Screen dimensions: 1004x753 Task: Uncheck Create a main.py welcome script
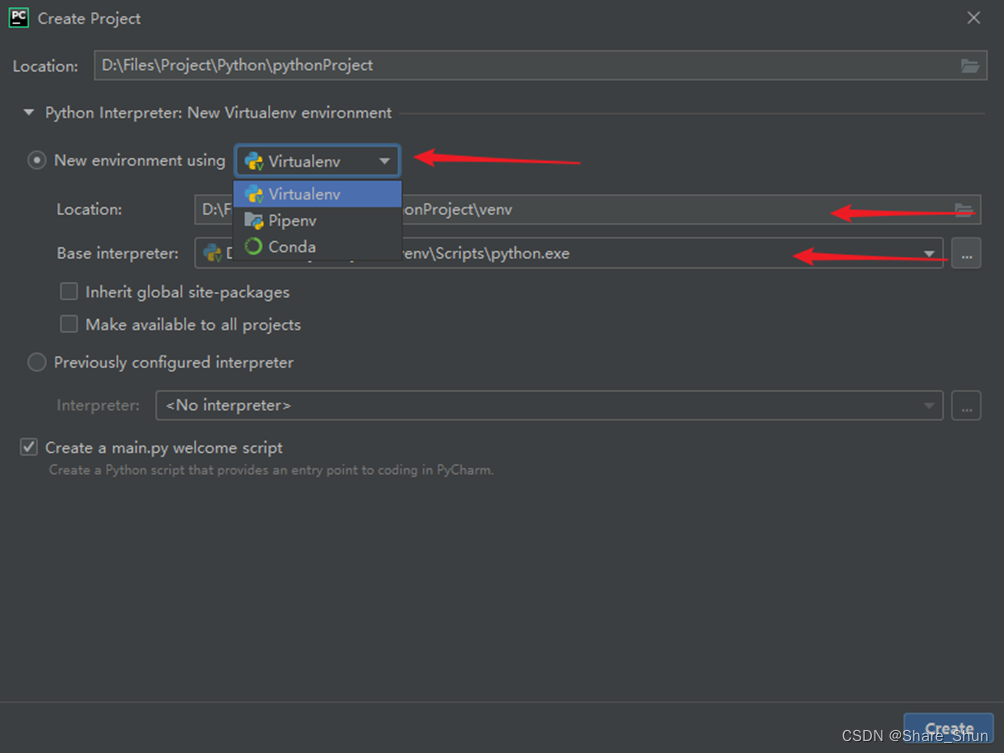(29, 447)
